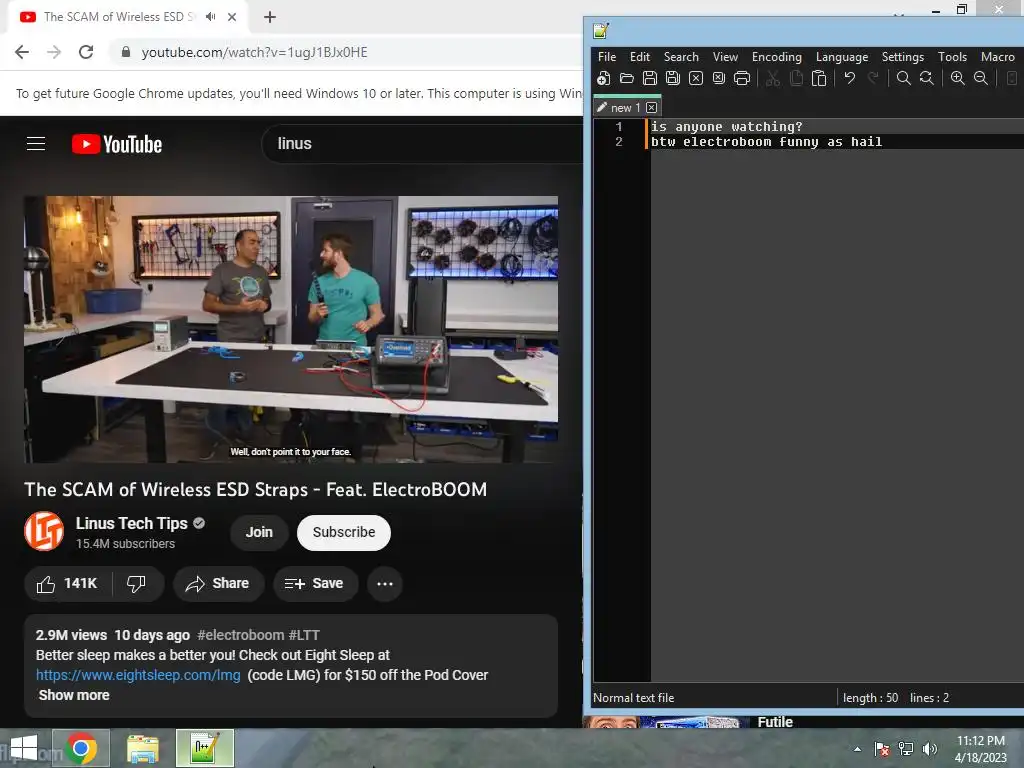Click the Open file icon in Notepad++
This screenshot has width=1024, height=768.
(x=627, y=78)
